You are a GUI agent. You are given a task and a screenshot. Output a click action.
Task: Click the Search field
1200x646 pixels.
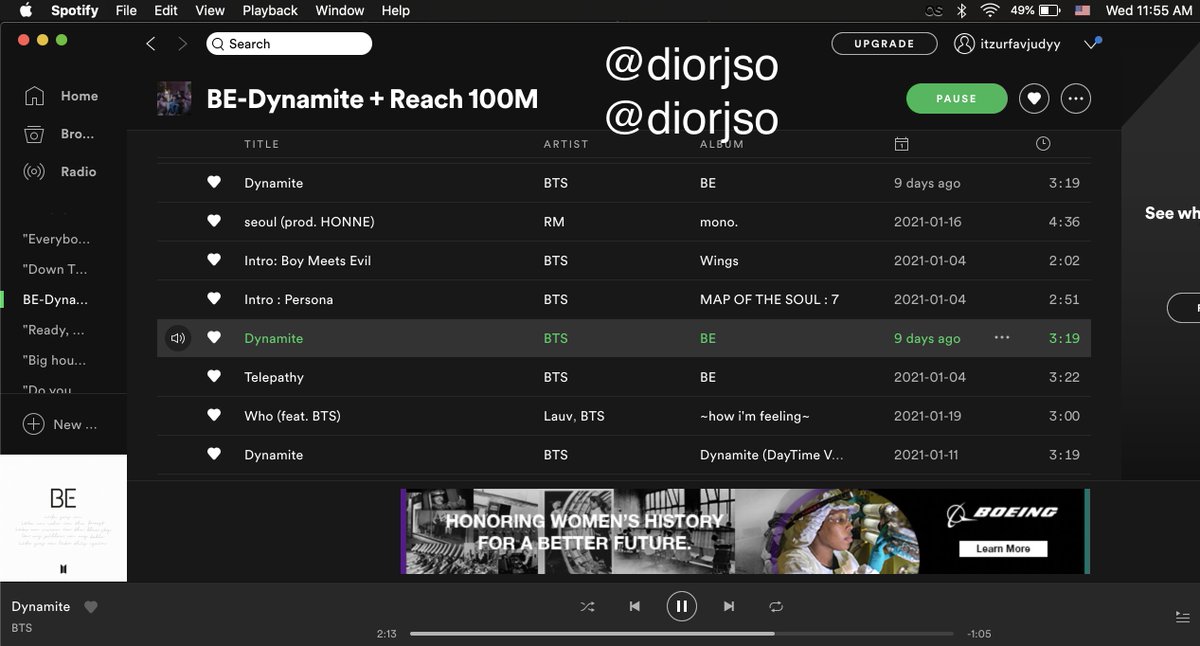pyautogui.click(x=289, y=44)
